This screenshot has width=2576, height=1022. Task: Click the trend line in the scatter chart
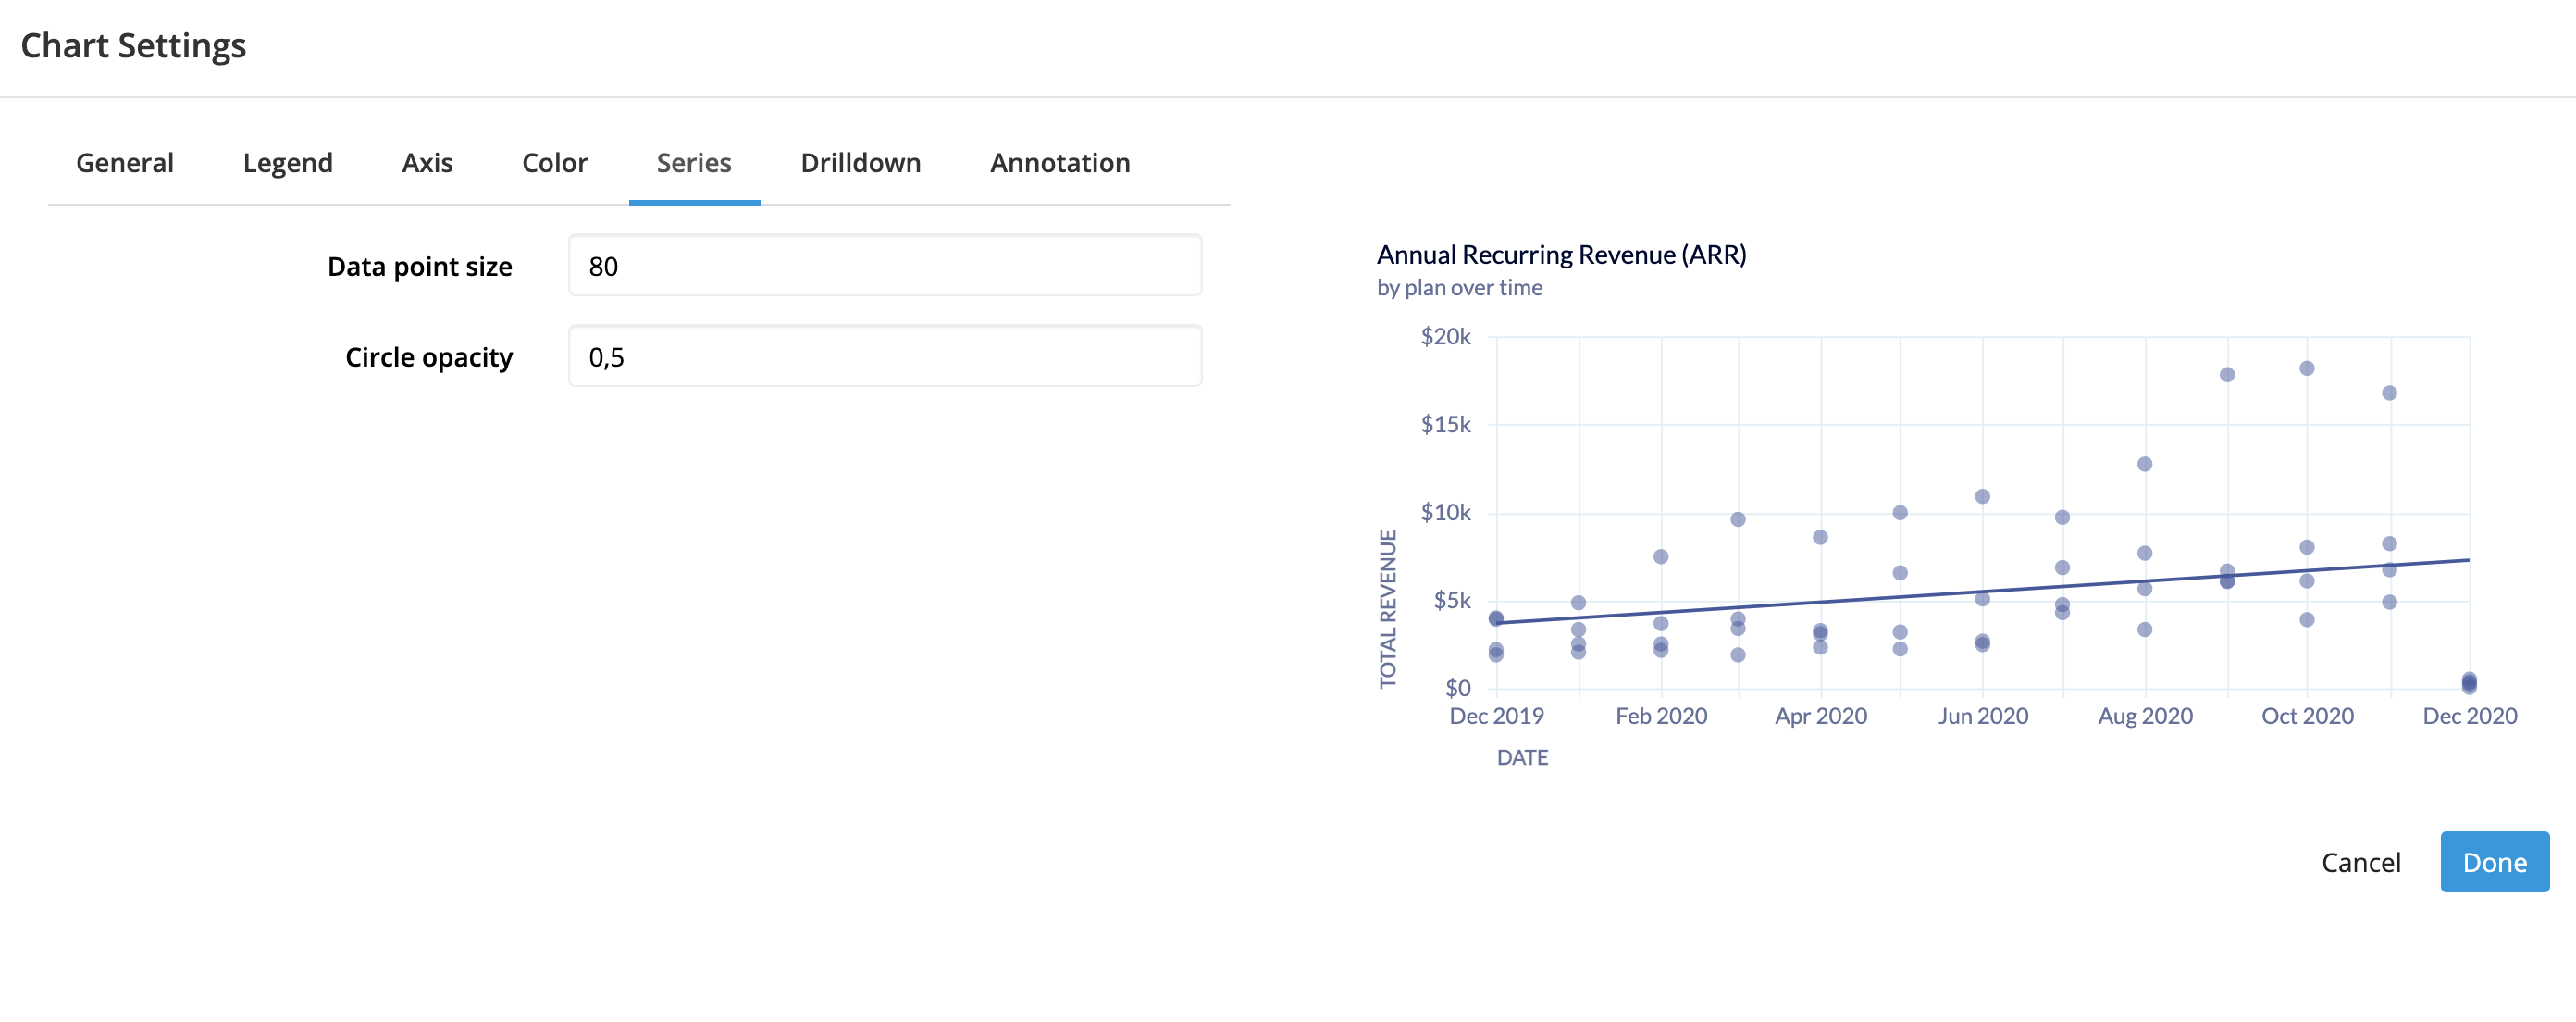tap(1983, 592)
